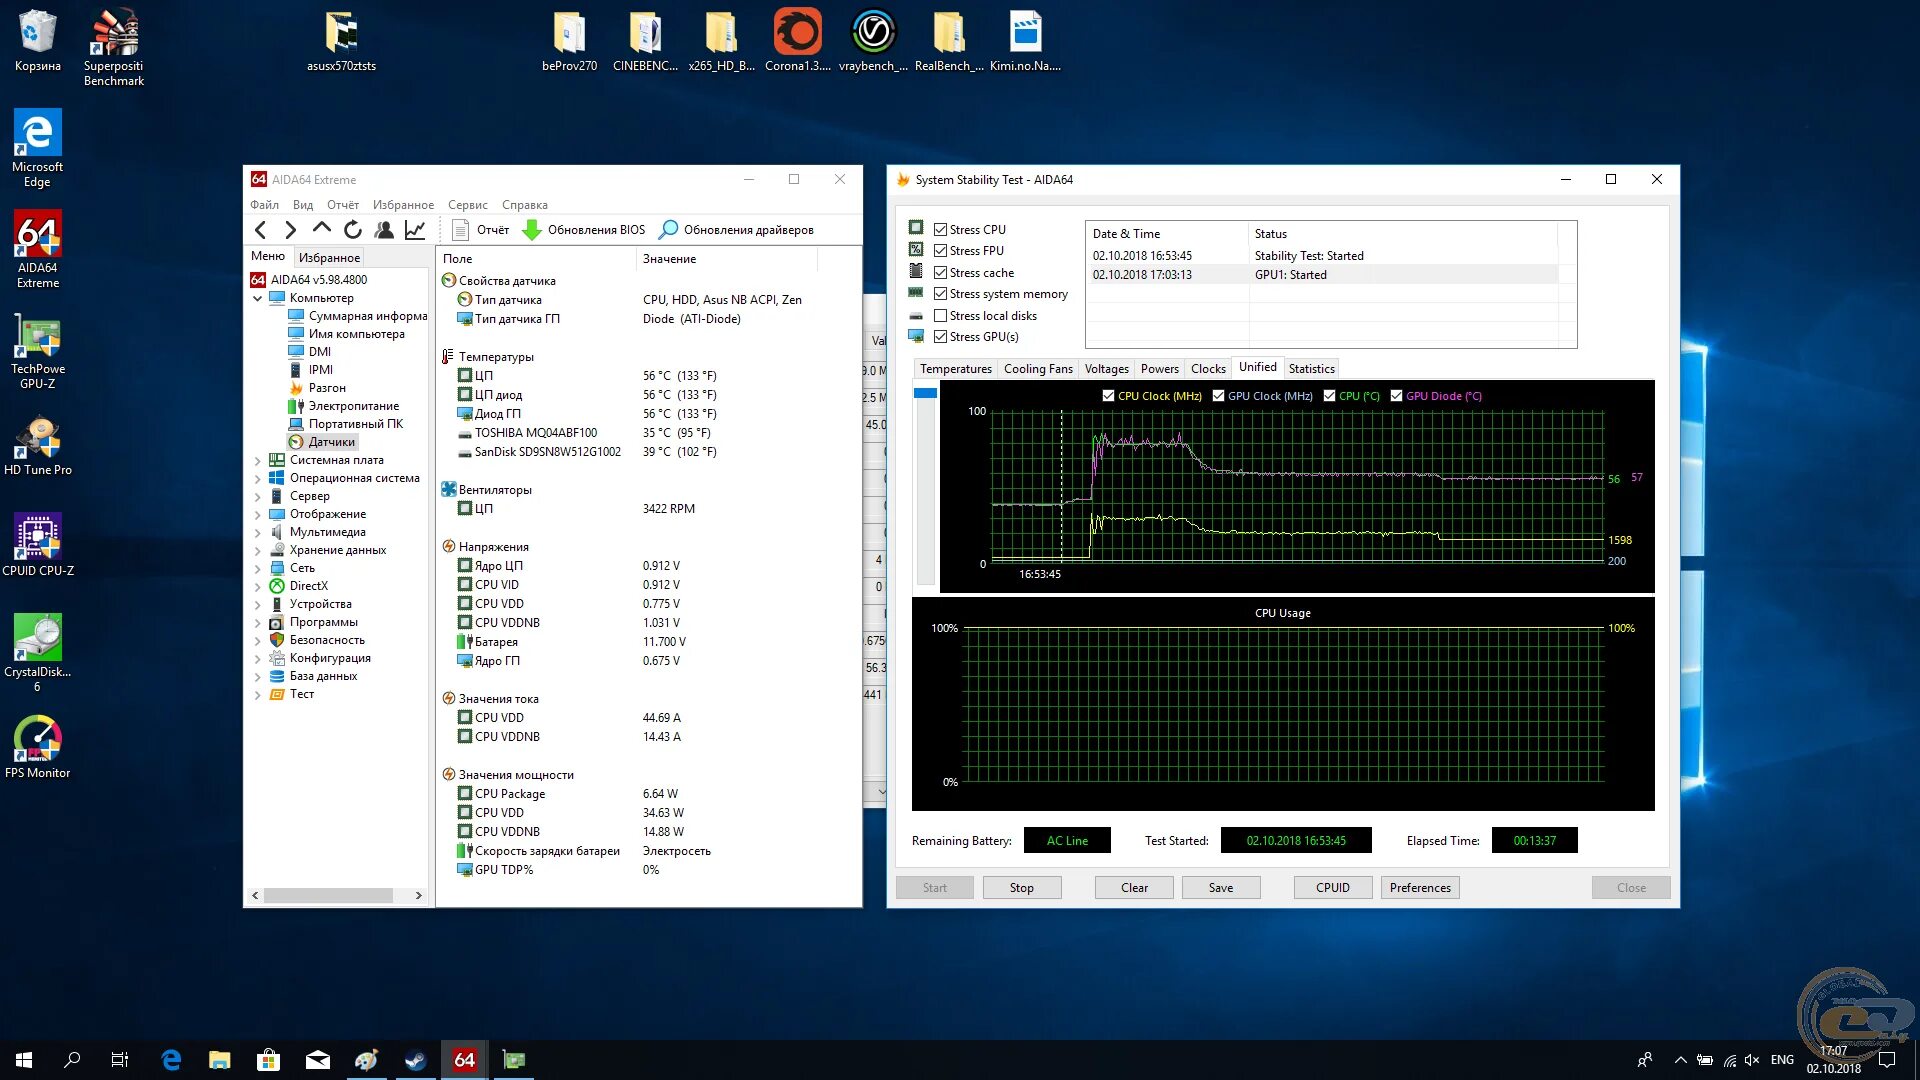The height and width of the screenshot is (1080, 1920).
Task: Select the GPU1: Started status row
Action: coord(1290,274)
